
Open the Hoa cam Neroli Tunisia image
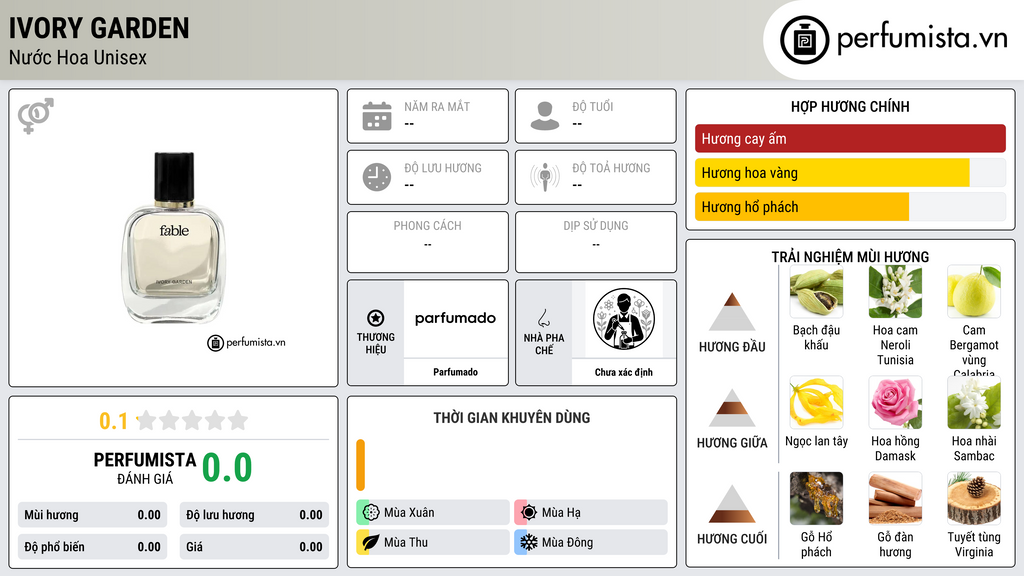pos(895,291)
